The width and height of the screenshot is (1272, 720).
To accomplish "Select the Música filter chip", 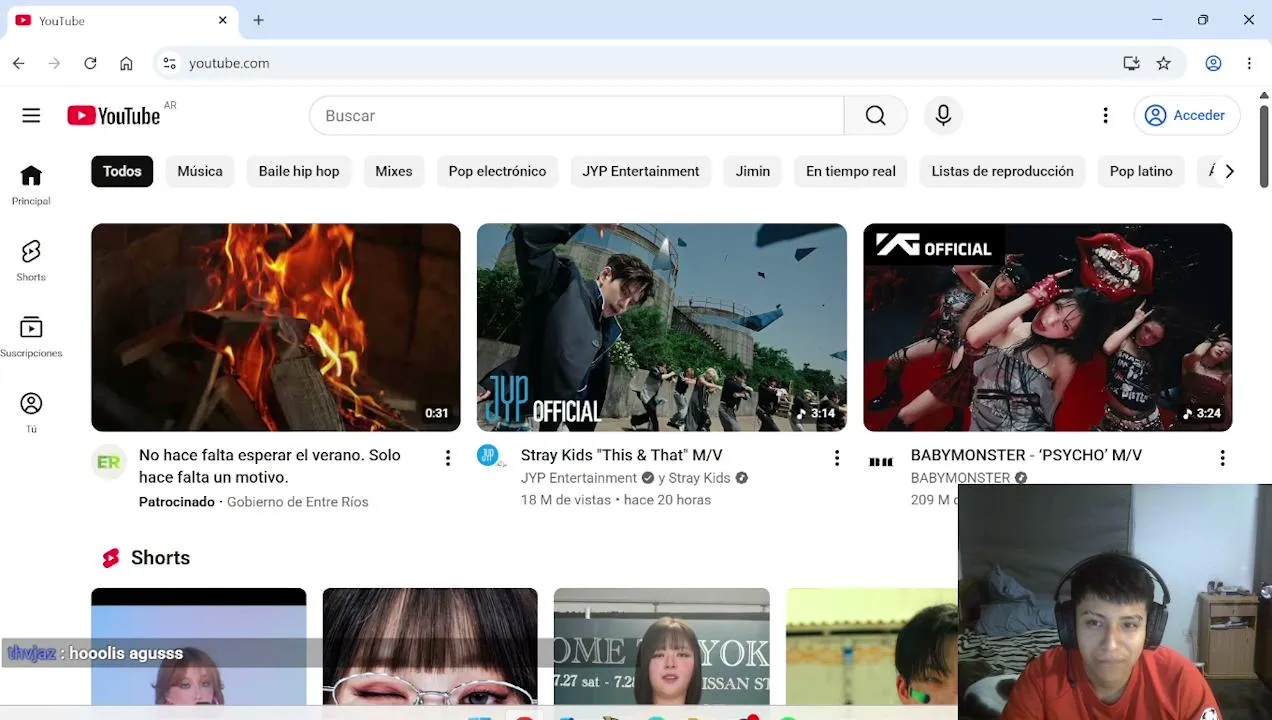I will pos(200,171).
